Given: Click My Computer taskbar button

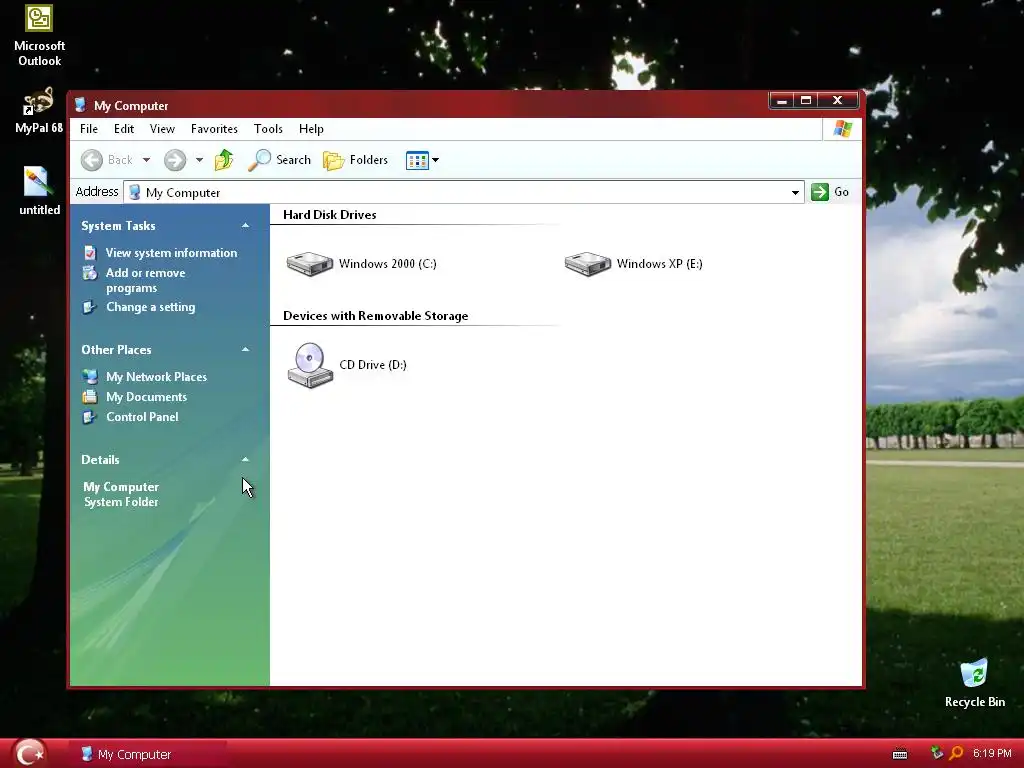Looking at the screenshot, I should click(149, 754).
